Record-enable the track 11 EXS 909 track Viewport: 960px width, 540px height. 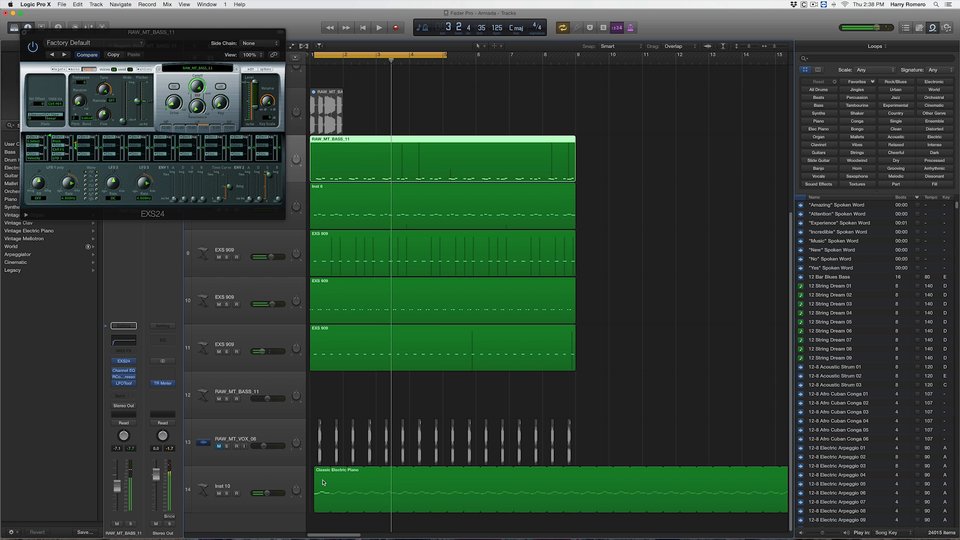236,351
